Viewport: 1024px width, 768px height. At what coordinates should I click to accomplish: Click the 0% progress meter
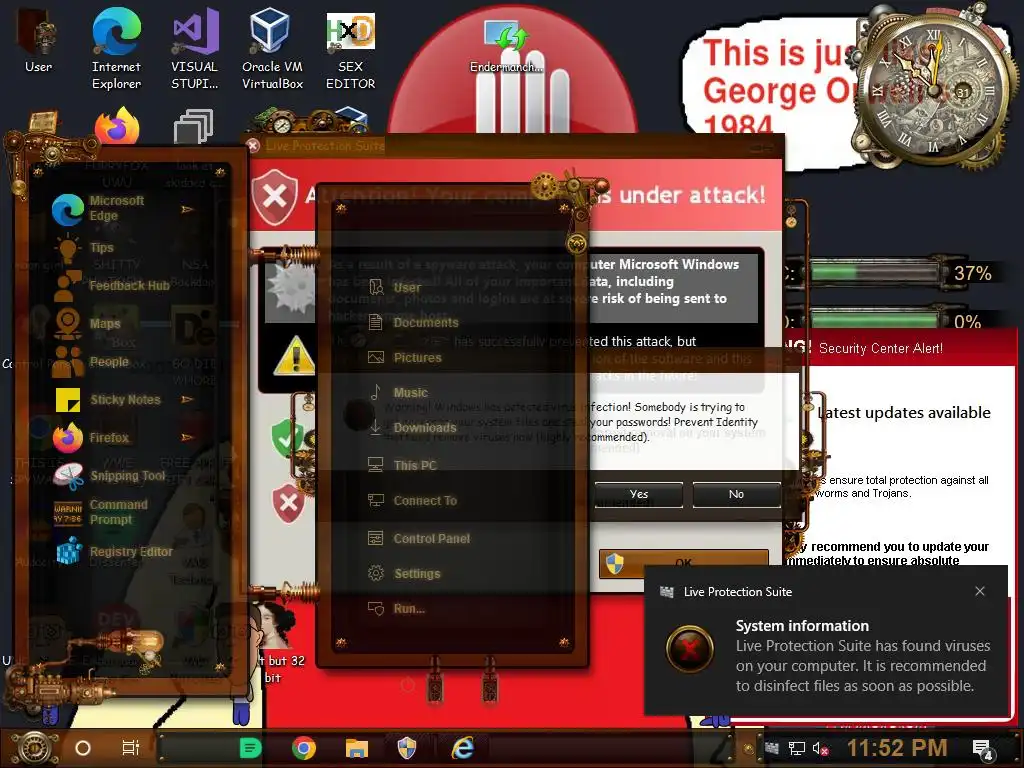875,320
